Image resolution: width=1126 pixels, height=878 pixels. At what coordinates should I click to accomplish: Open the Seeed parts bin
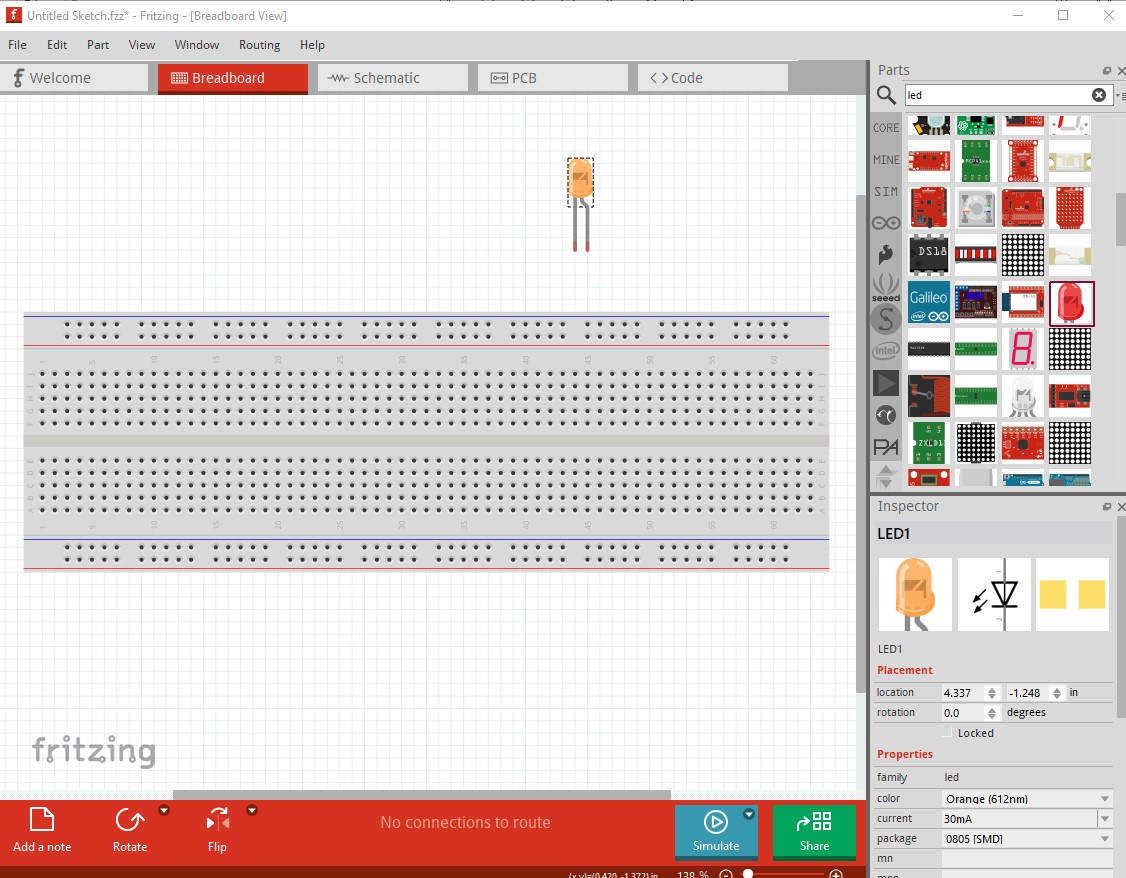(885, 287)
